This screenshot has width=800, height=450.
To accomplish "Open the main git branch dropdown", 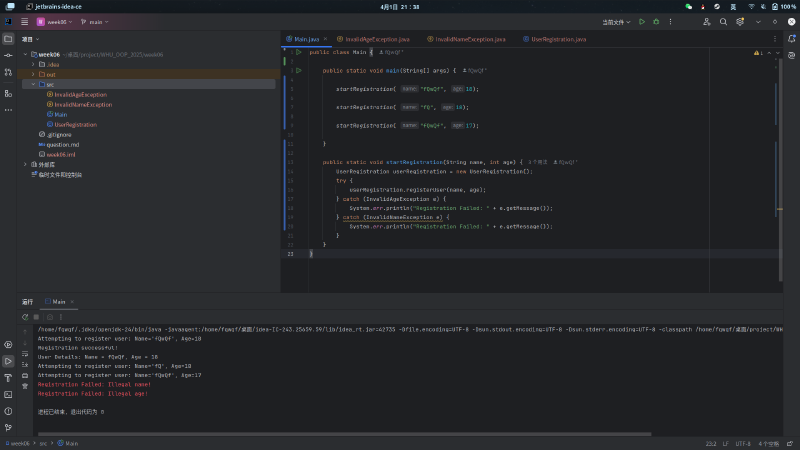I will pyautogui.click(x=95, y=22).
